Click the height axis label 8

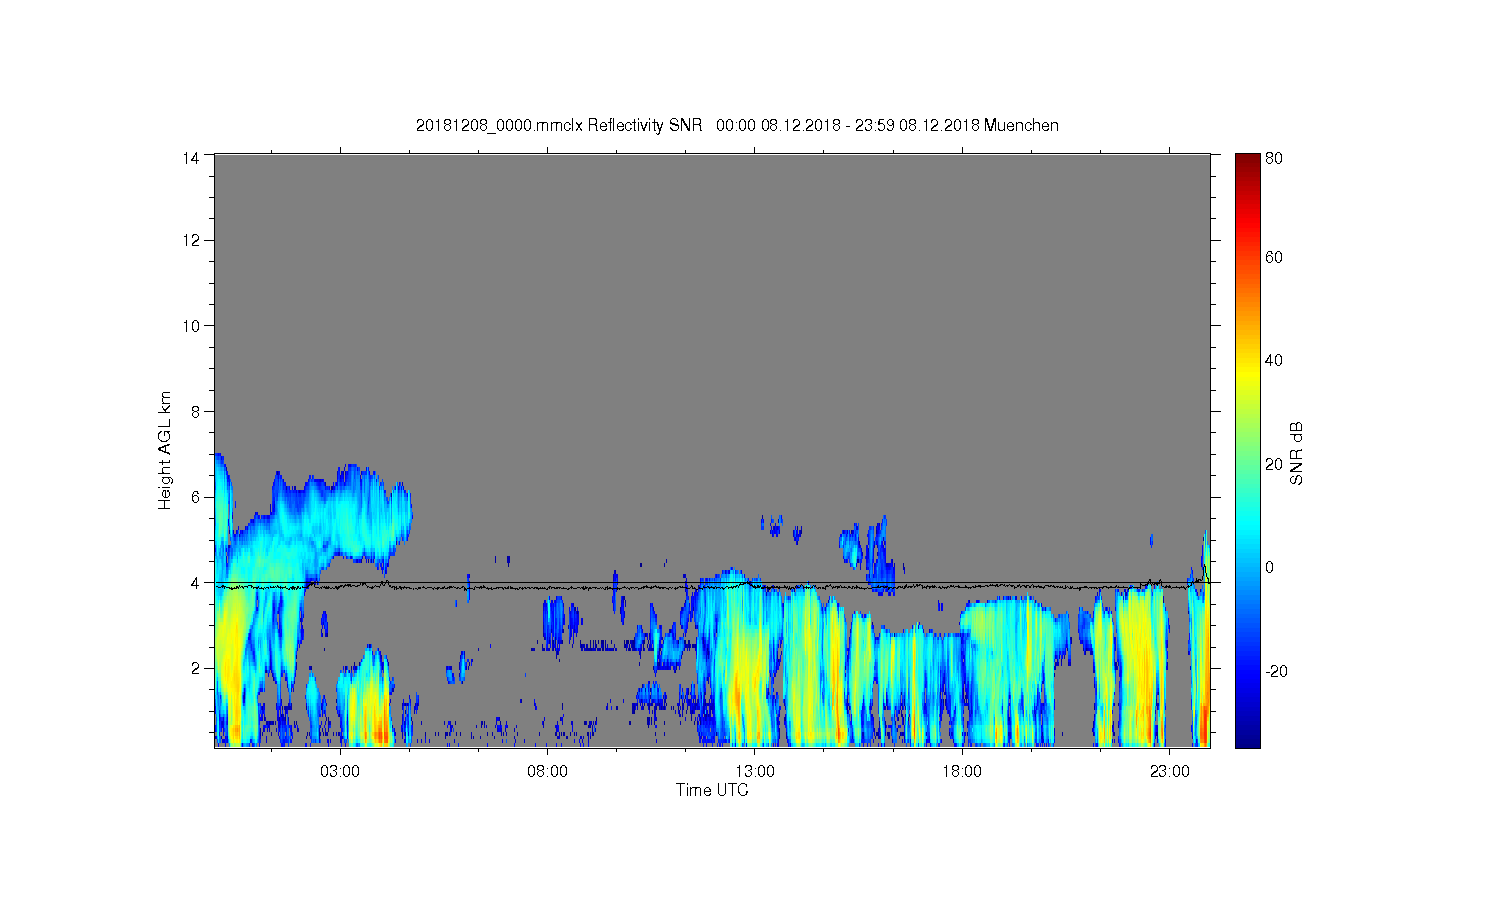click(196, 411)
